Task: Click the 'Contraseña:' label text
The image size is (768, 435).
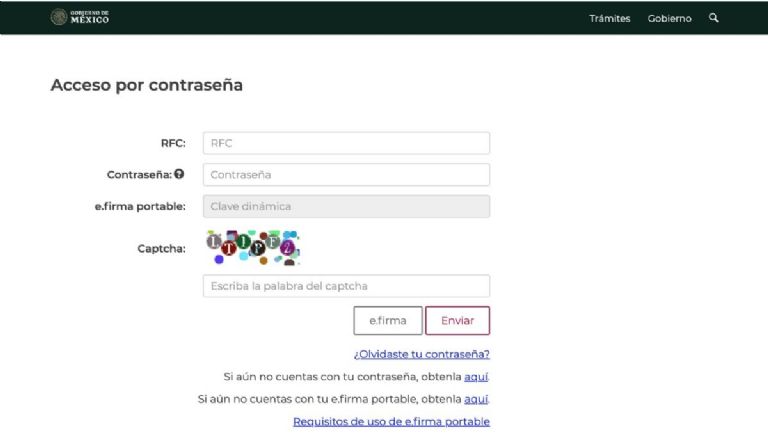Action: click(x=139, y=174)
